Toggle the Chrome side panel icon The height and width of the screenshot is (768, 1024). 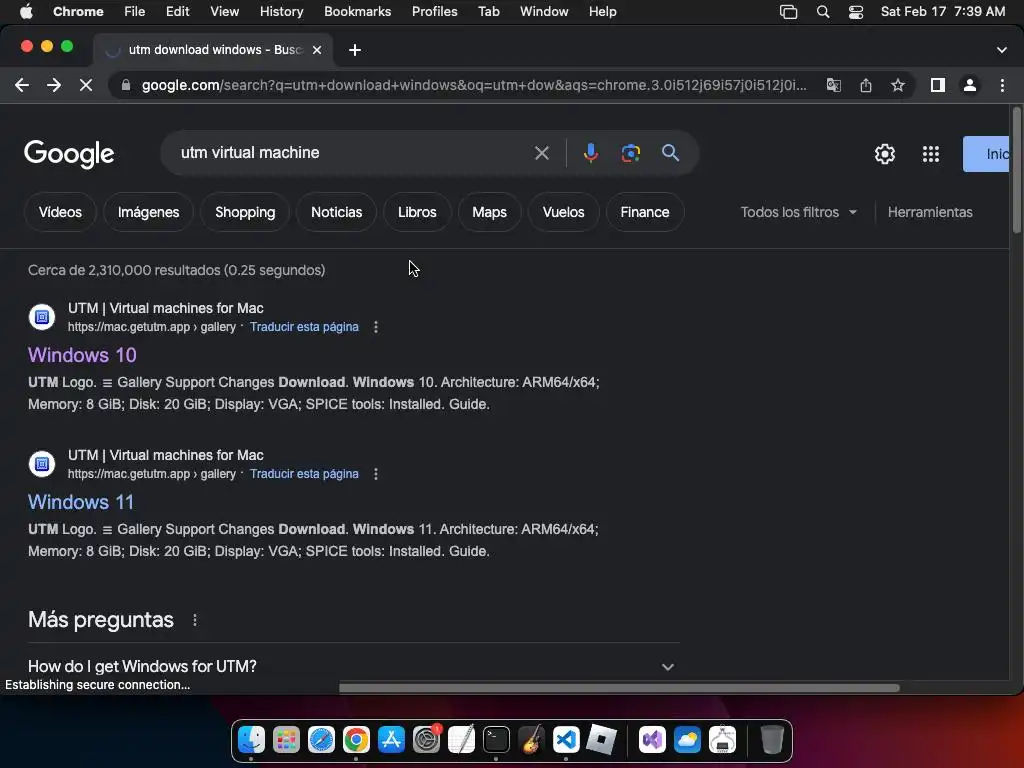point(938,85)
